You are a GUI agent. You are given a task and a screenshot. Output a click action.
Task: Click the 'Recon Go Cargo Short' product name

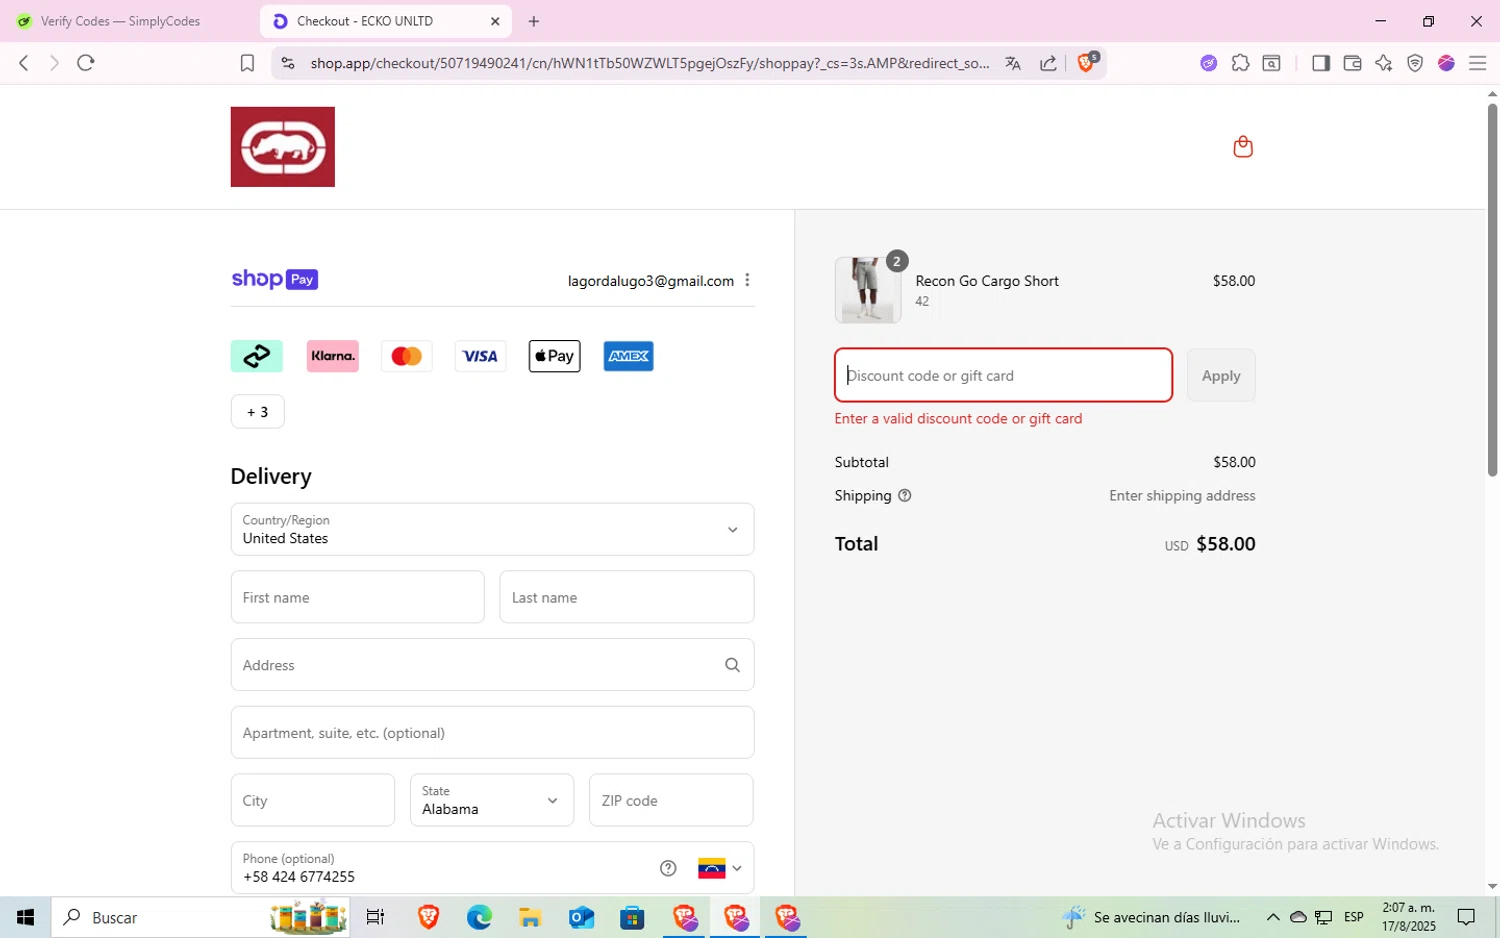pos(987,281)
